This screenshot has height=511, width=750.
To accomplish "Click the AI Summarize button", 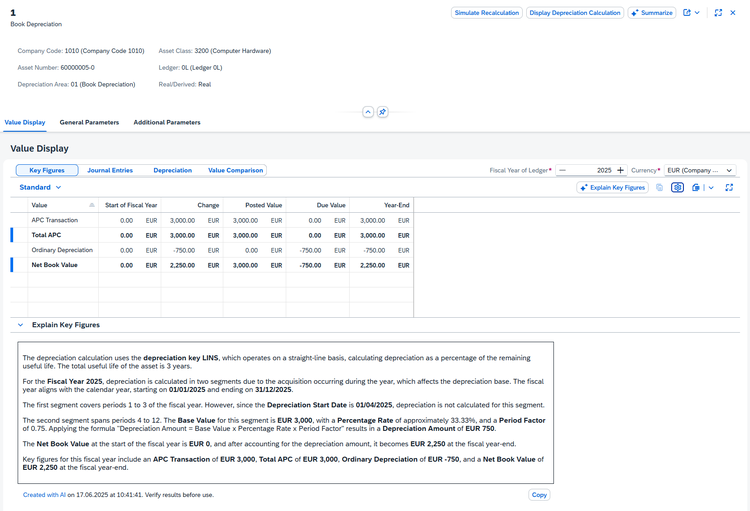I will coord(651,13).
